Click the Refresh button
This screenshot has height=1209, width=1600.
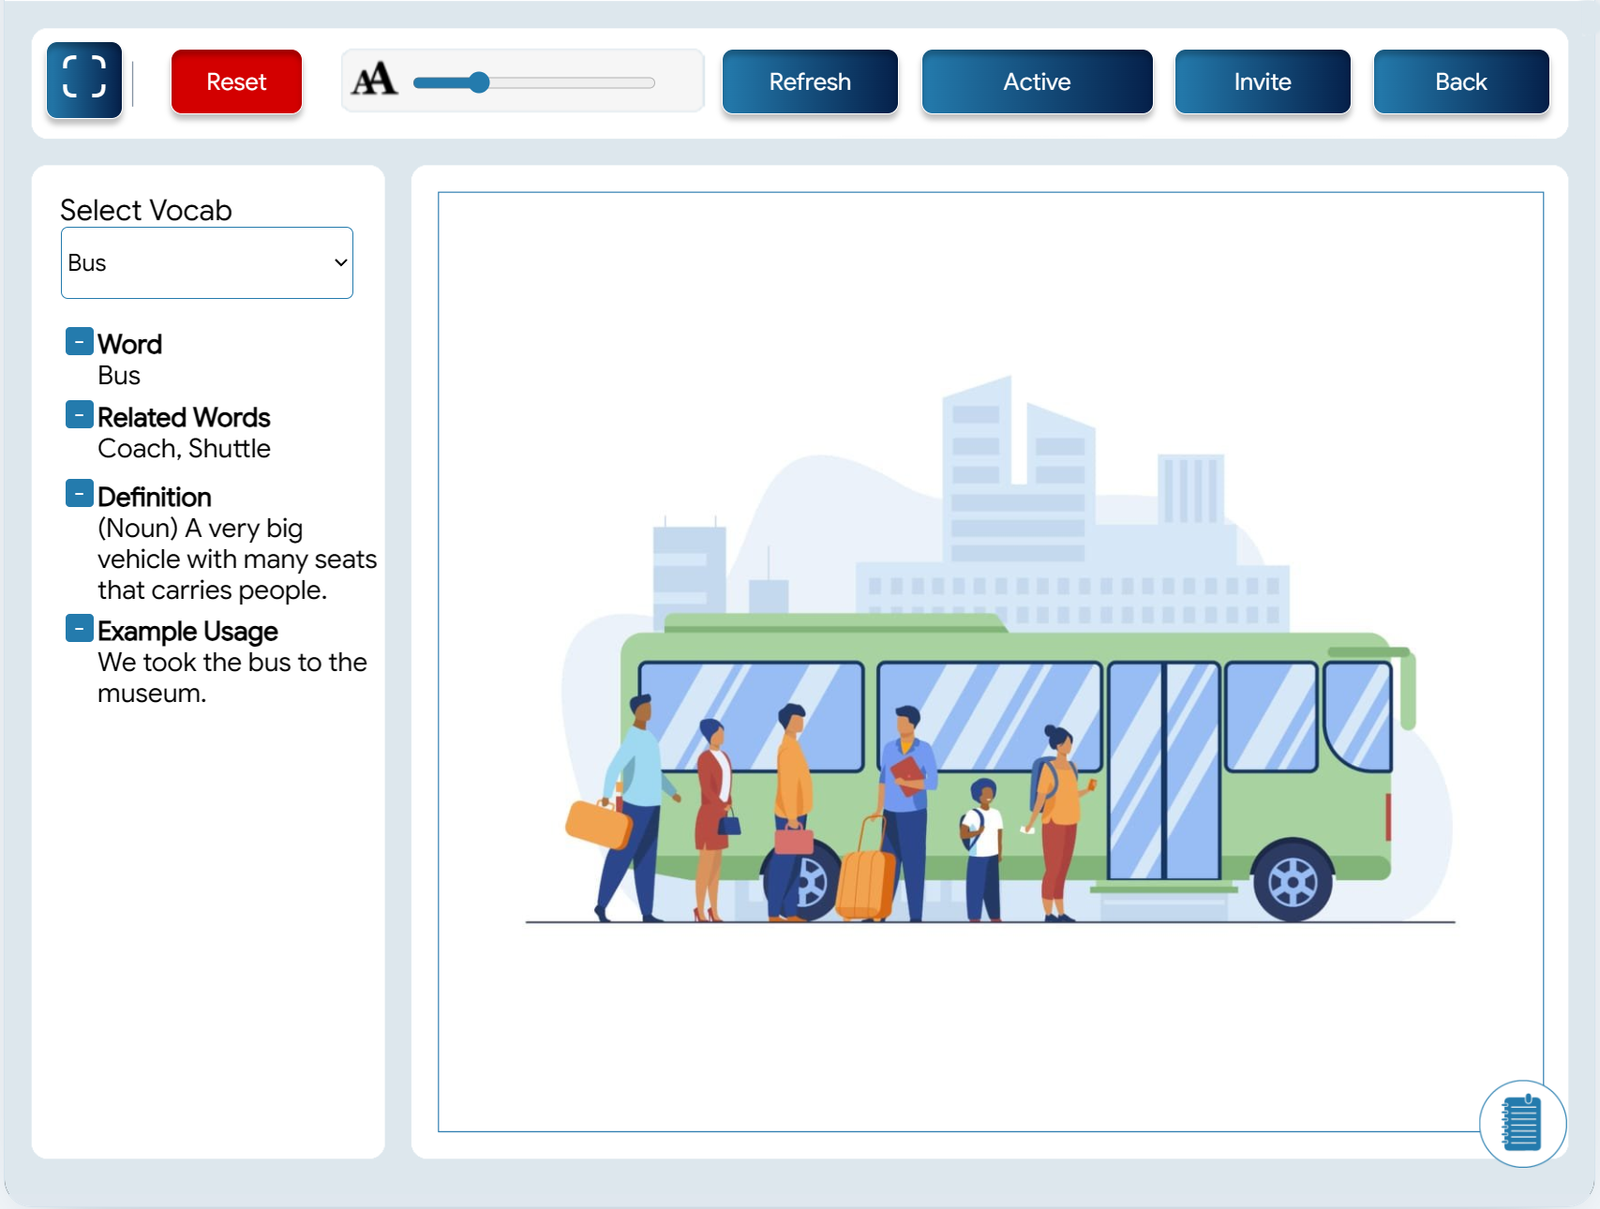click(810, 81)
